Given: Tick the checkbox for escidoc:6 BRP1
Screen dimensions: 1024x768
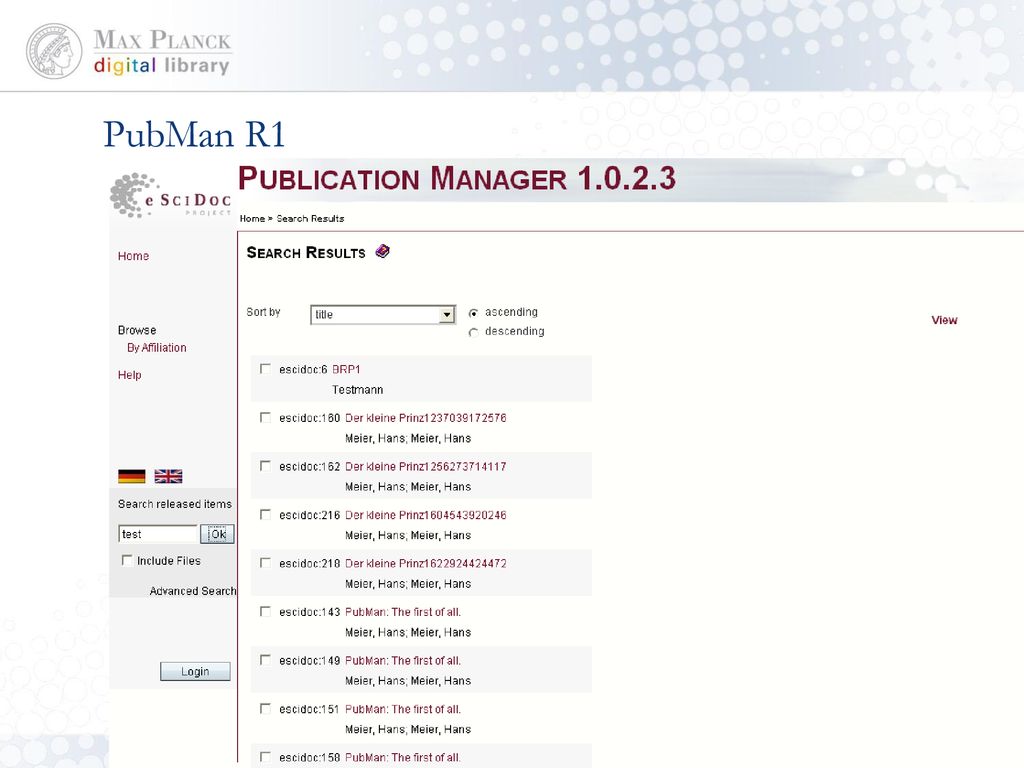Looking at the screenshot, I should click(265, 369).
